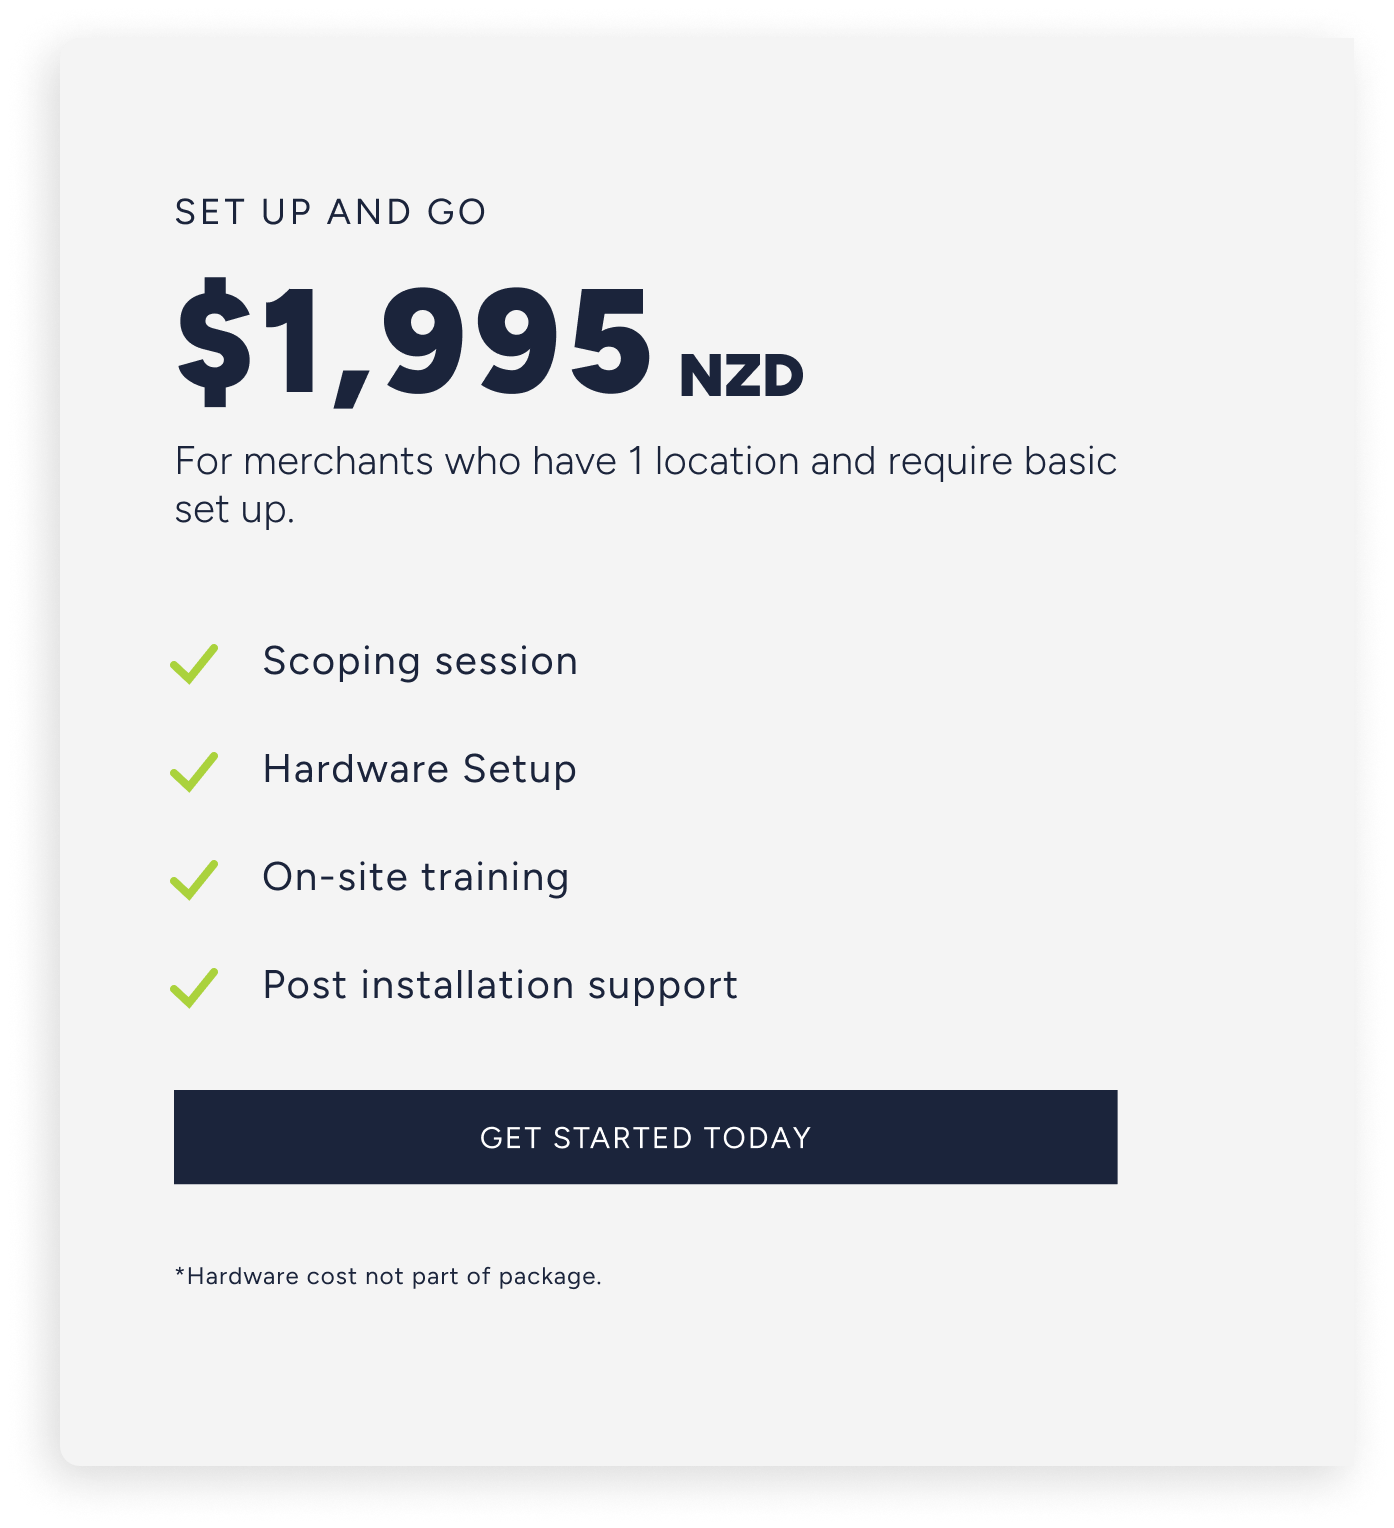Click the checkmark beside Hardware Setup
Image resolution: width=1394 pixels, height=1528 pixels.
tap(194, 771)
